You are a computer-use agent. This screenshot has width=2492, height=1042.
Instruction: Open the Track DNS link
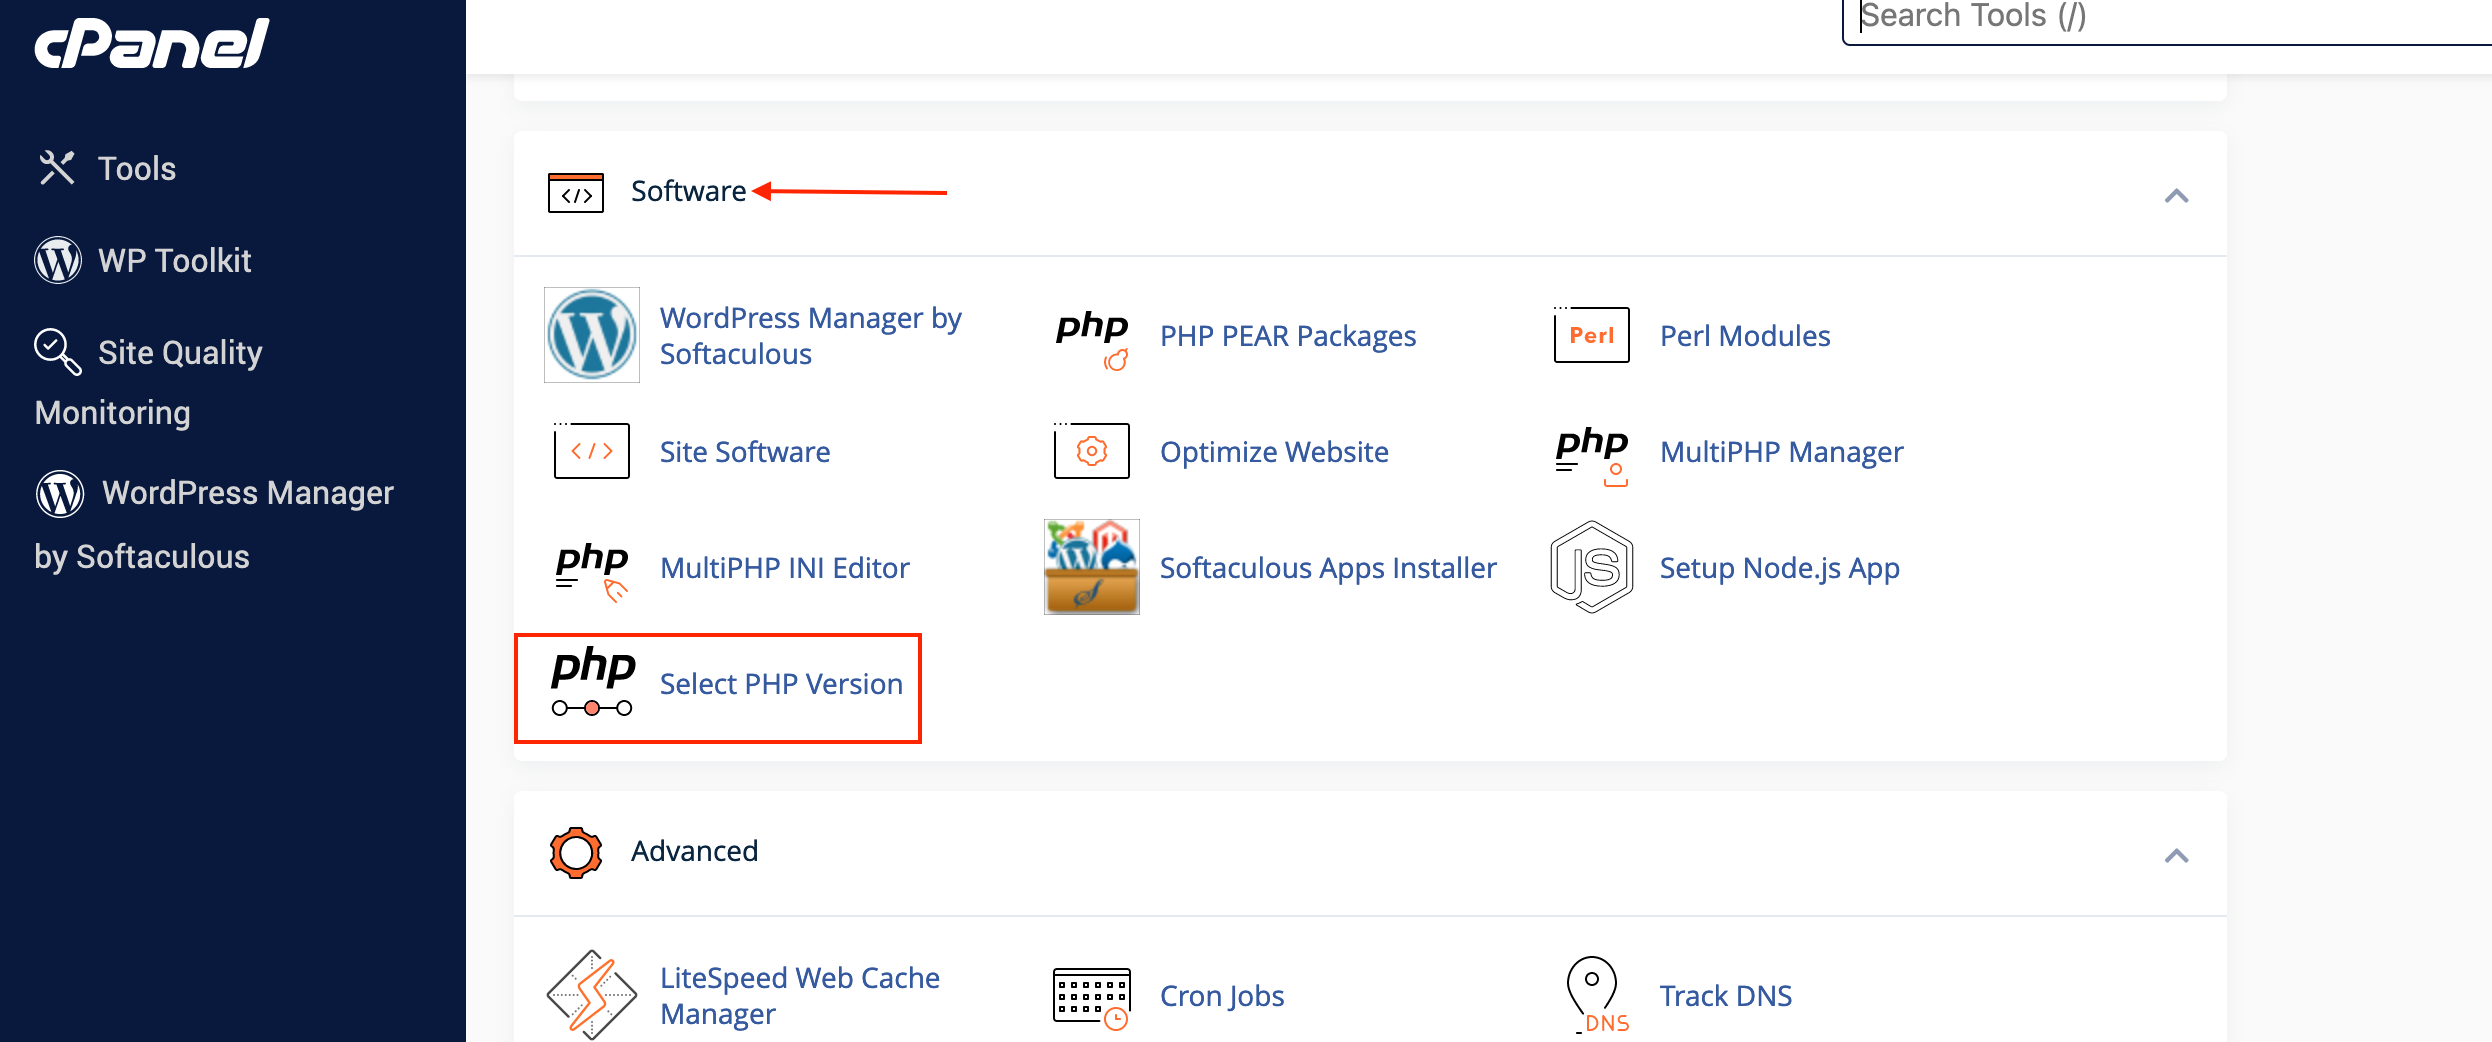click(1726, 996)
